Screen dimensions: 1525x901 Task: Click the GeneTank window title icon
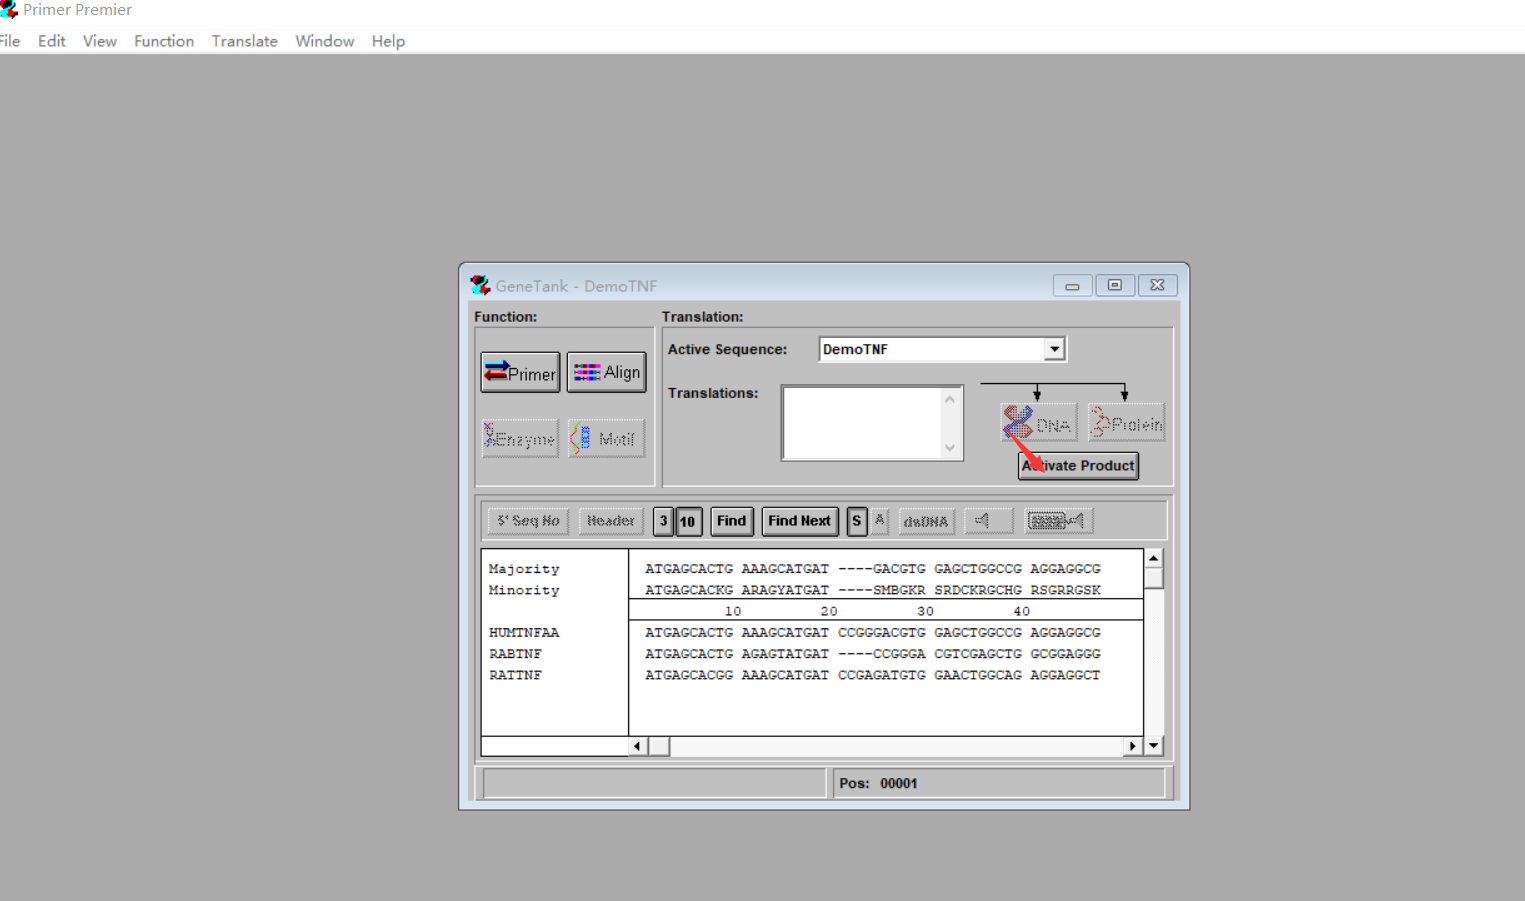point(480,286)
